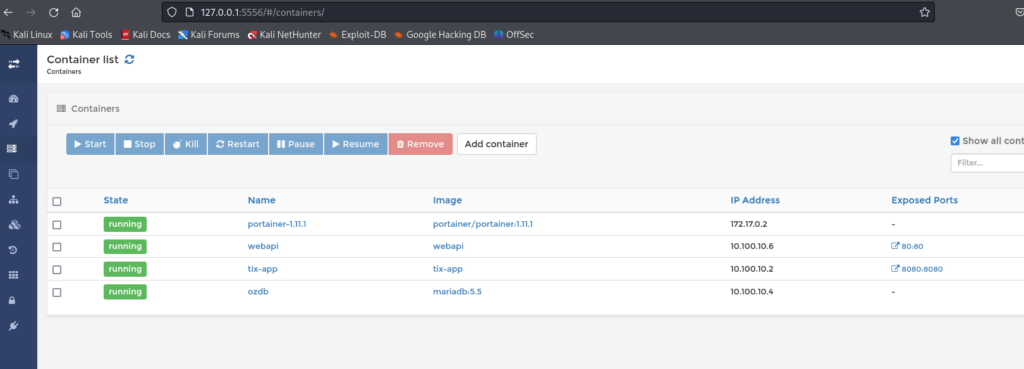
Task: Open the Dashboard sidebar icon
Action: point(13,99)
